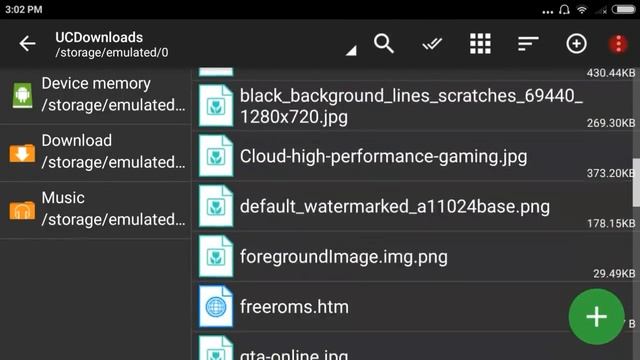Click the vertical scrollbar thumb
Viewport: 640px width, 360px height.
click(636, 182)
